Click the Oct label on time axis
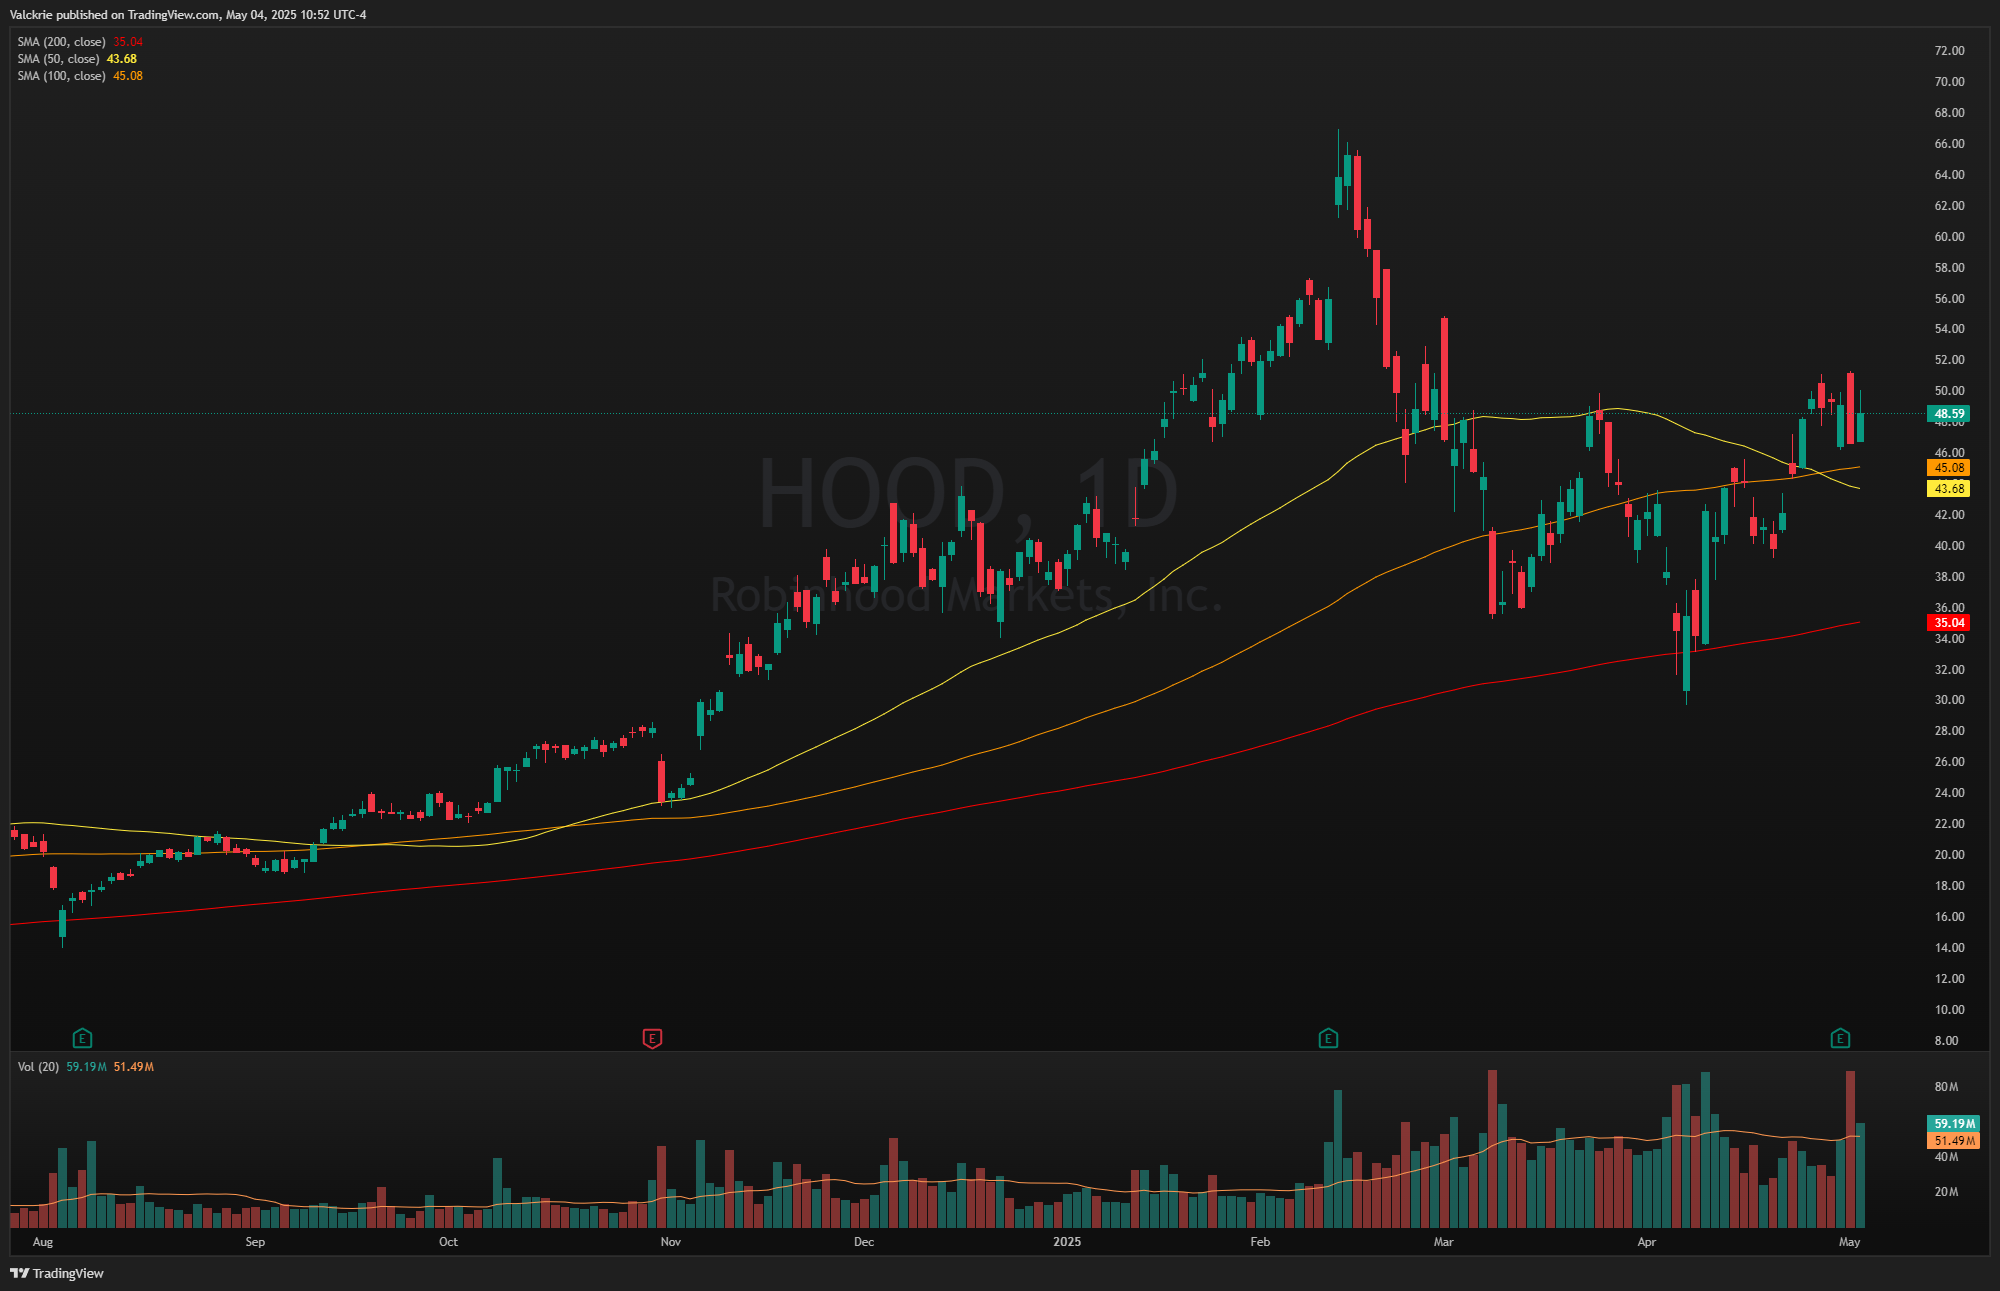 tap(448, 1242)
